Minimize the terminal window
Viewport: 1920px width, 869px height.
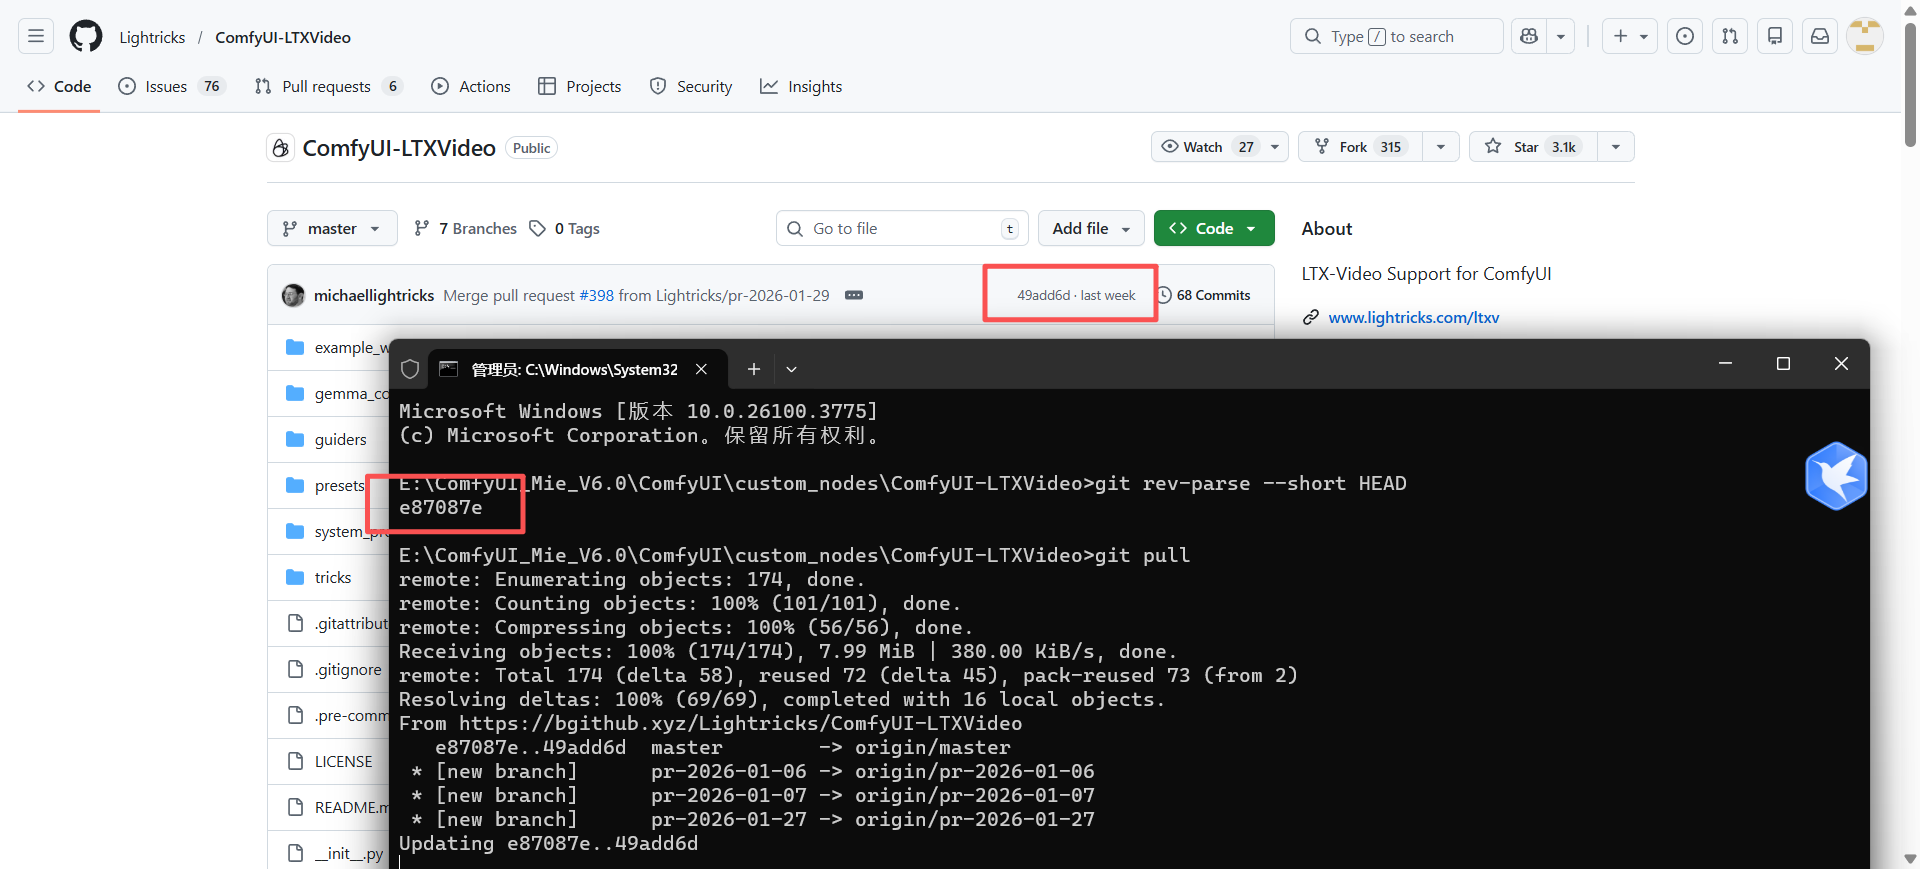1725,364
